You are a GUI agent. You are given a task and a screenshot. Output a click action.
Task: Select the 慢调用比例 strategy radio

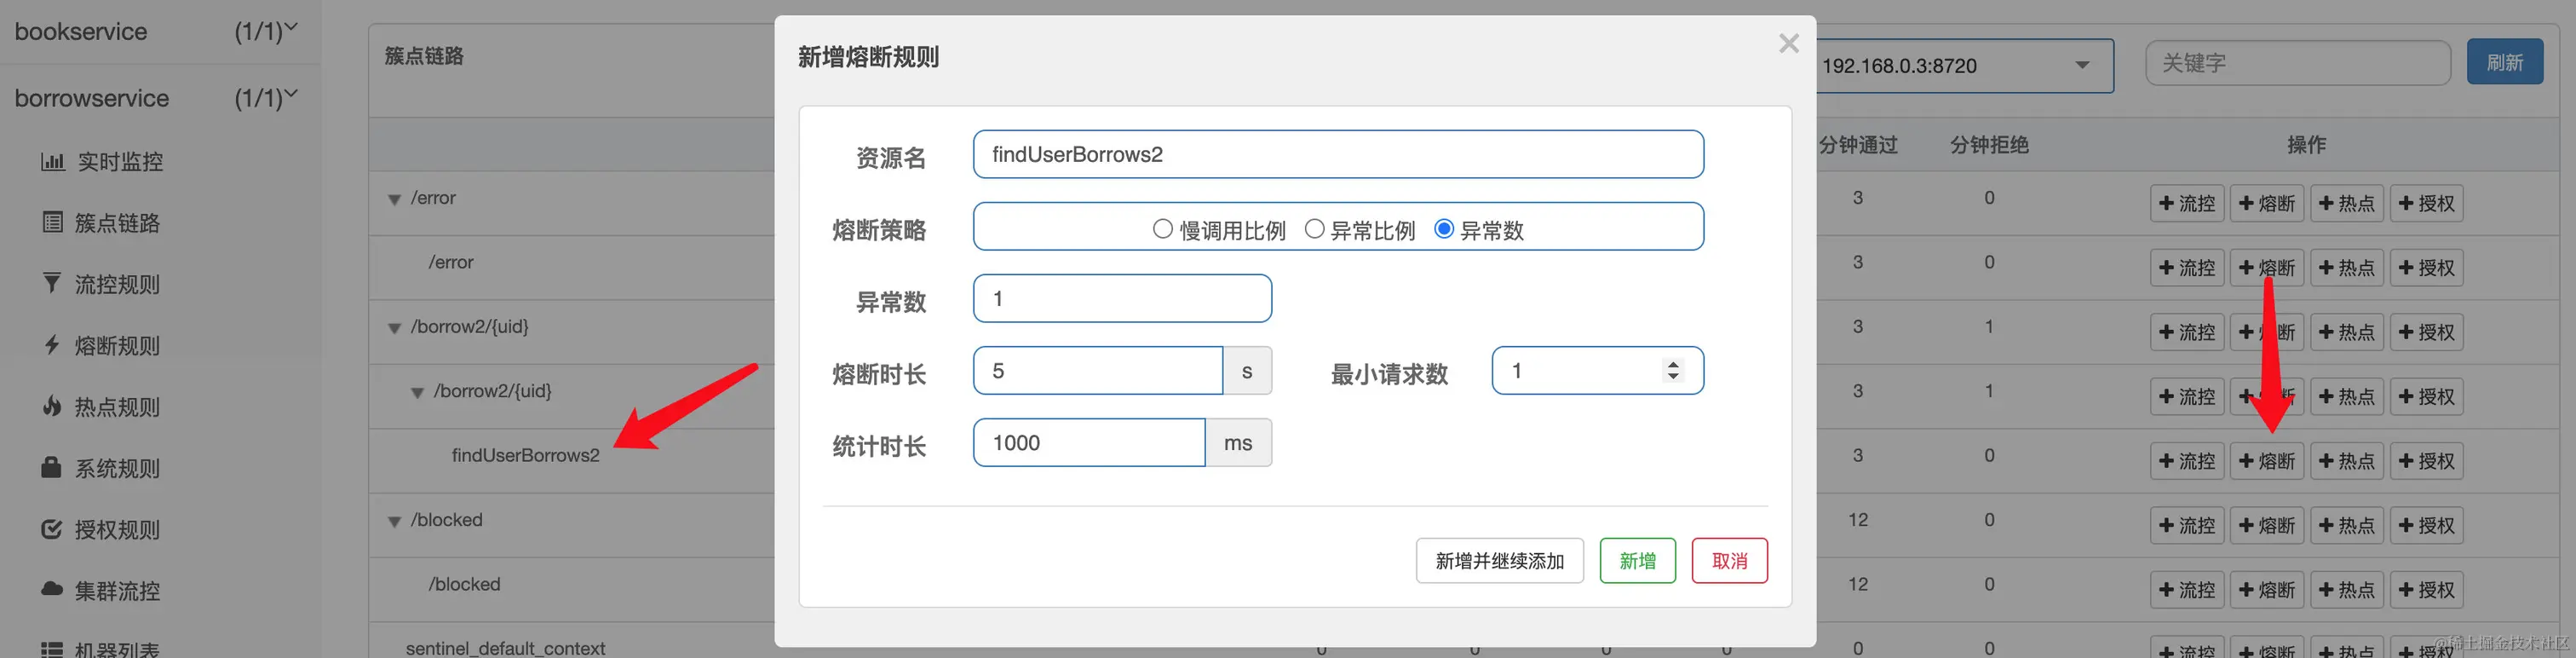click(x=1162, y=229)
